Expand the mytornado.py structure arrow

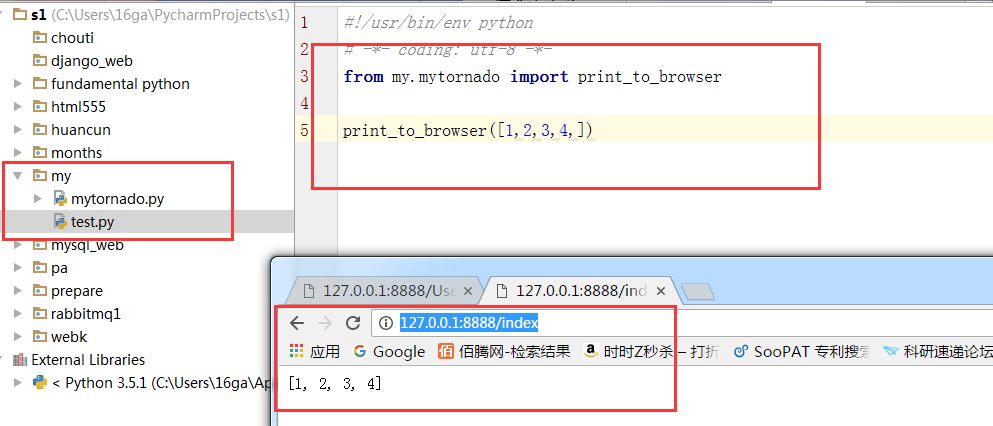38,199
